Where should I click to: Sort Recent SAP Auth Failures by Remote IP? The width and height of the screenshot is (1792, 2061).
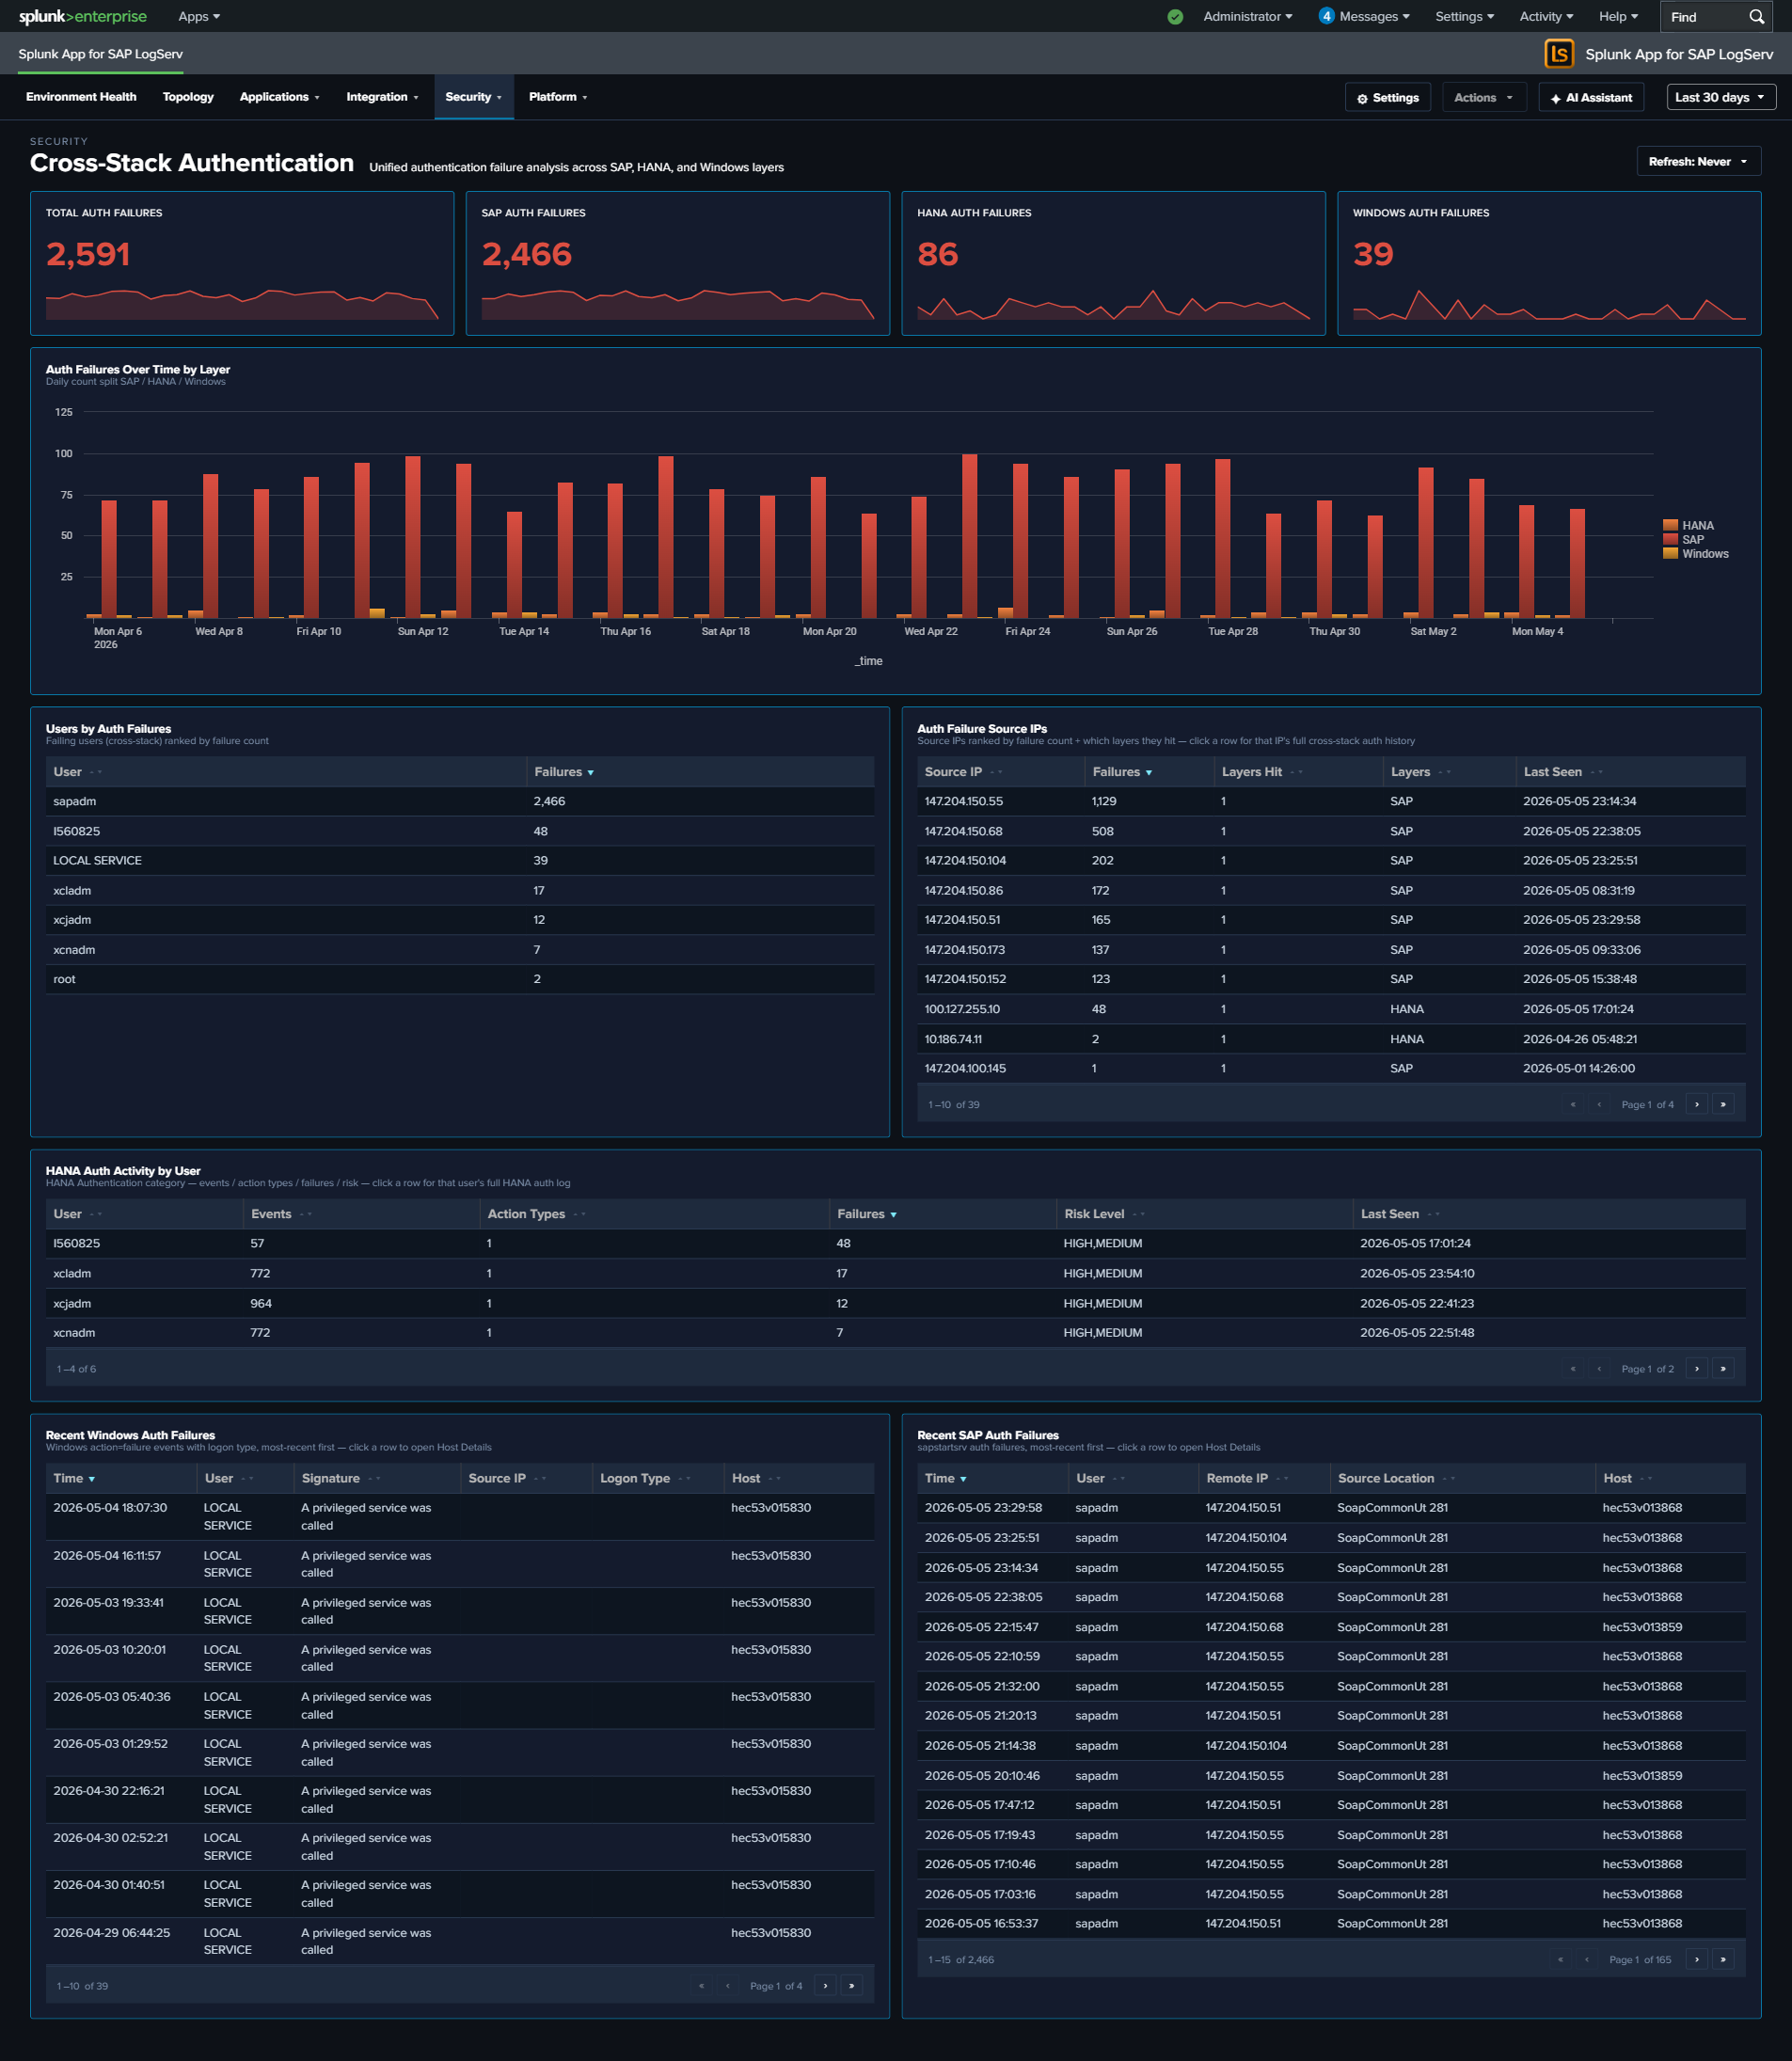[1246, 1478]
